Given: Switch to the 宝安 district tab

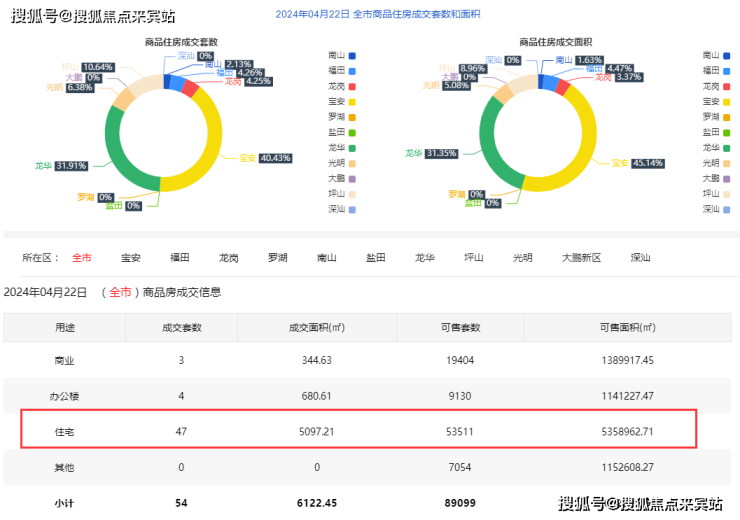Looking at the screenshot, I should click(131, 258).
